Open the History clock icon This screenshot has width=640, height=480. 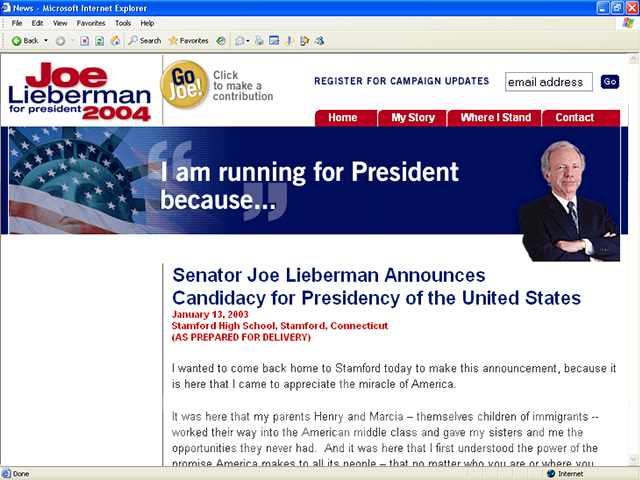[x=221, y=41]
